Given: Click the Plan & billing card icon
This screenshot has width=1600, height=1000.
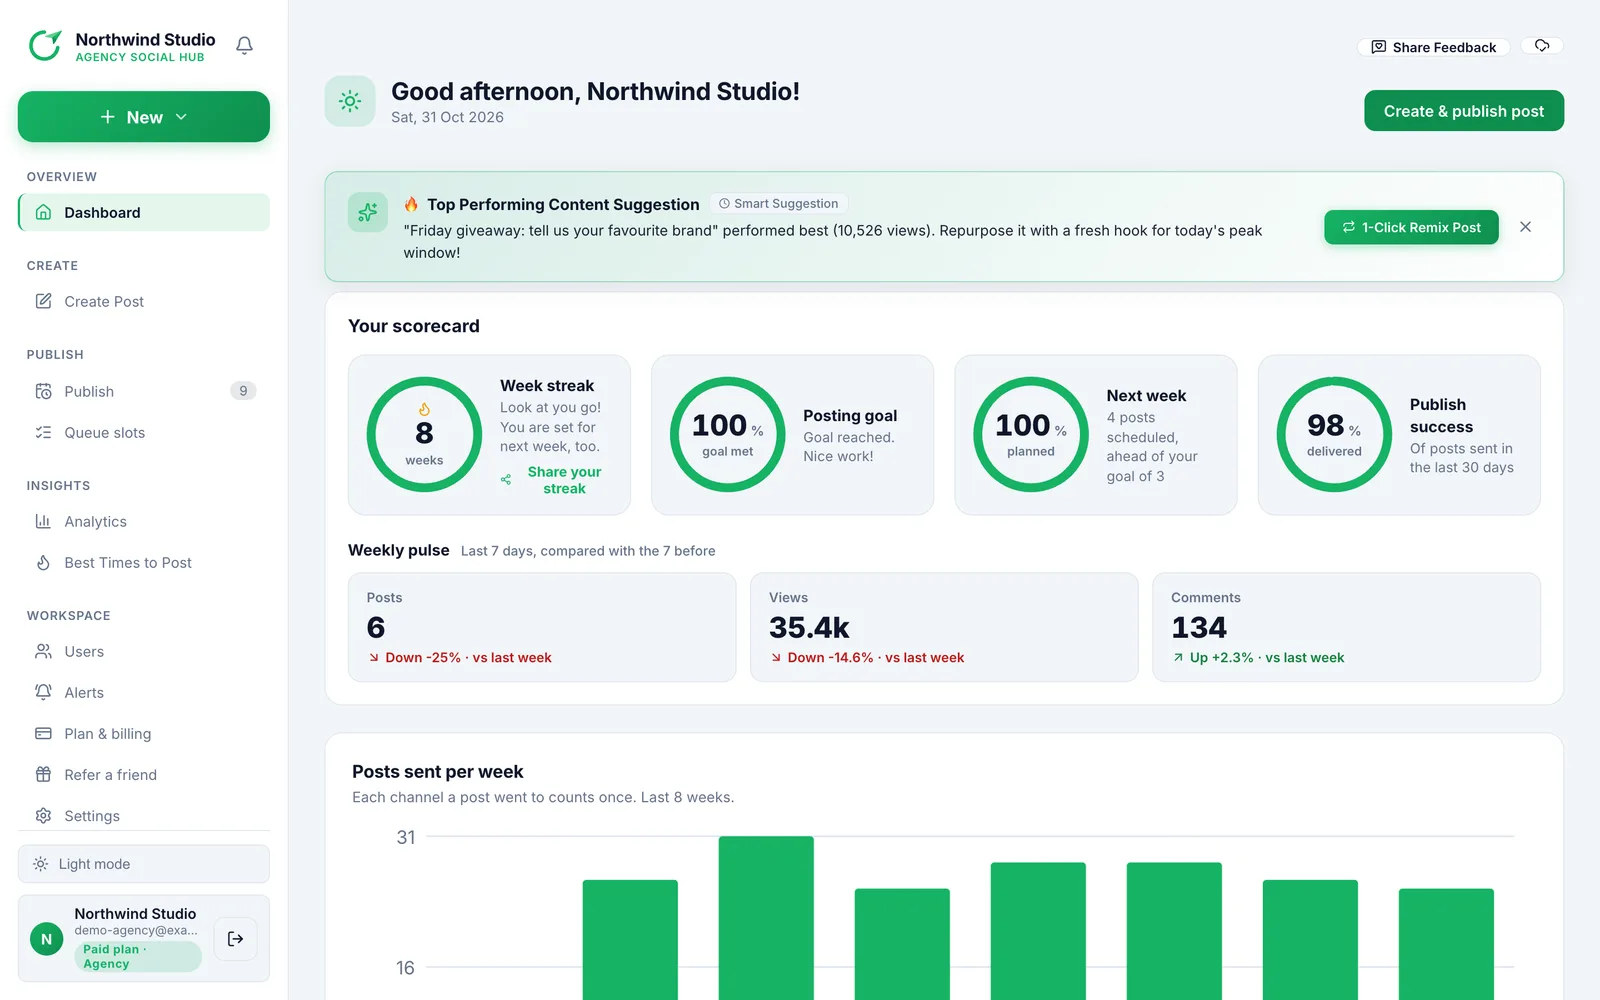Looking at the screenshot, I should 43,733.
